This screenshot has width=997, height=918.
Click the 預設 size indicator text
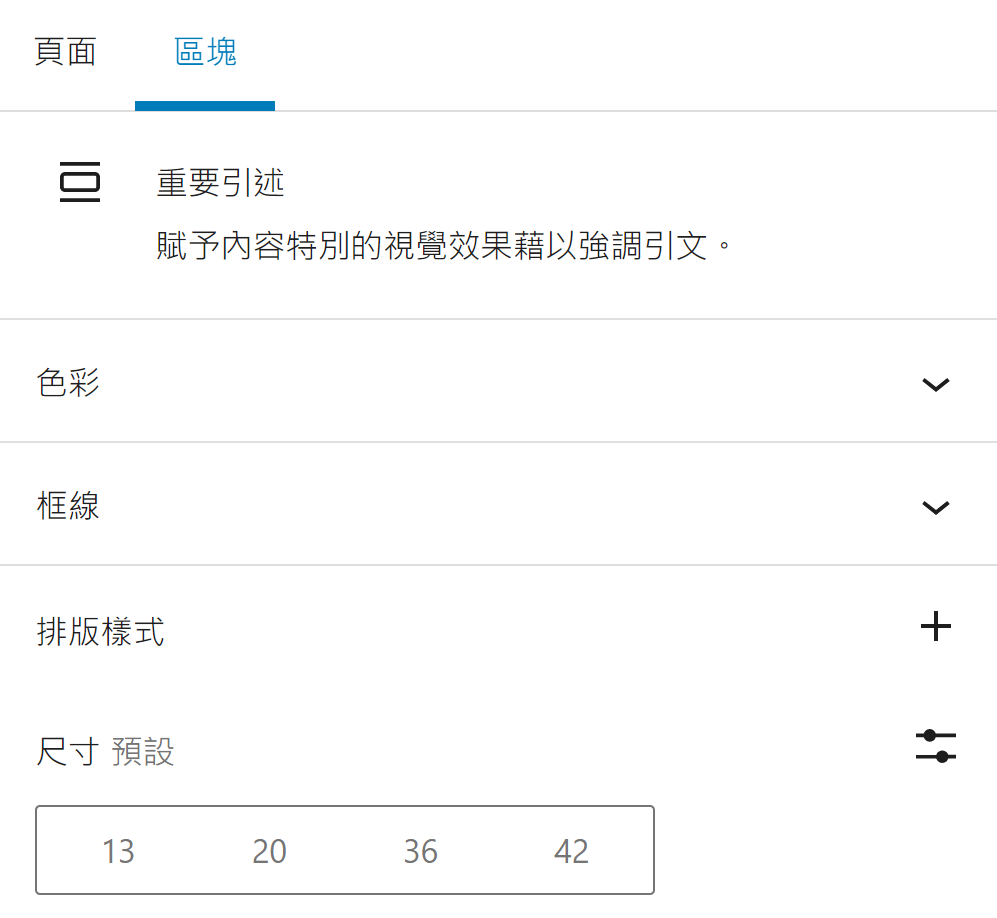click(x=143, y=752)
